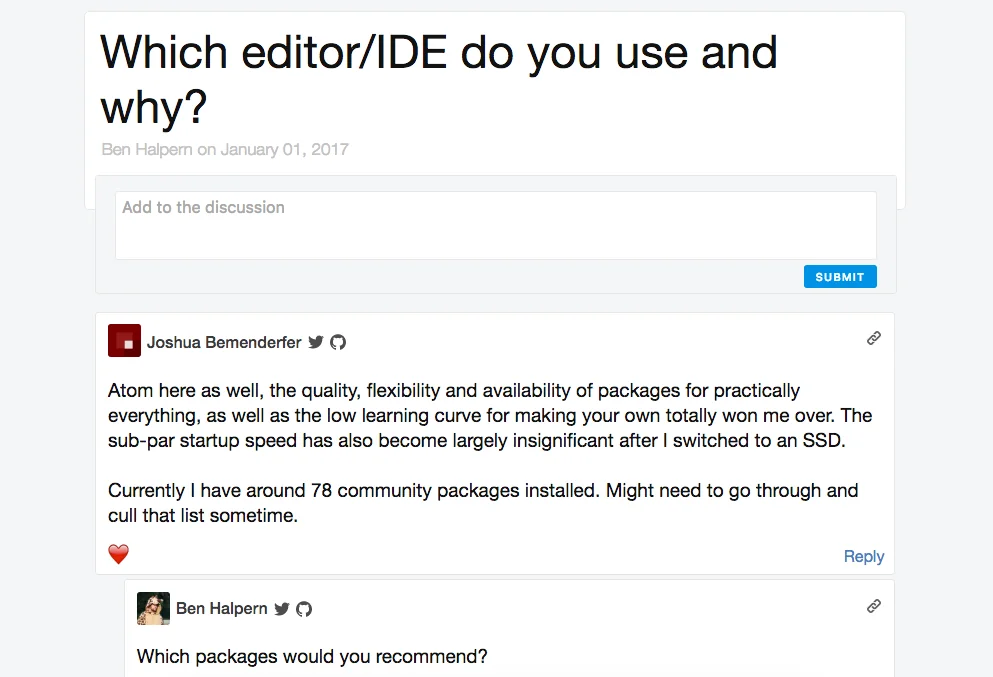The image size is (993, 677).
Task: Focus the 'Add to the discussion' comment box
Action: point(495,224)
